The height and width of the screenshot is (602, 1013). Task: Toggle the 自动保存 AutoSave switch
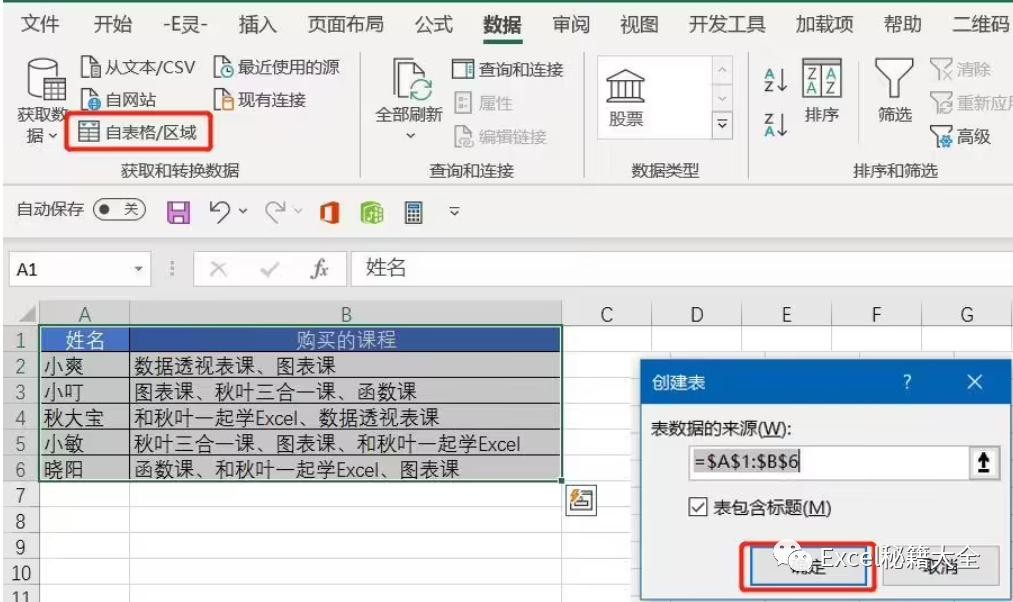click(119, 210)
